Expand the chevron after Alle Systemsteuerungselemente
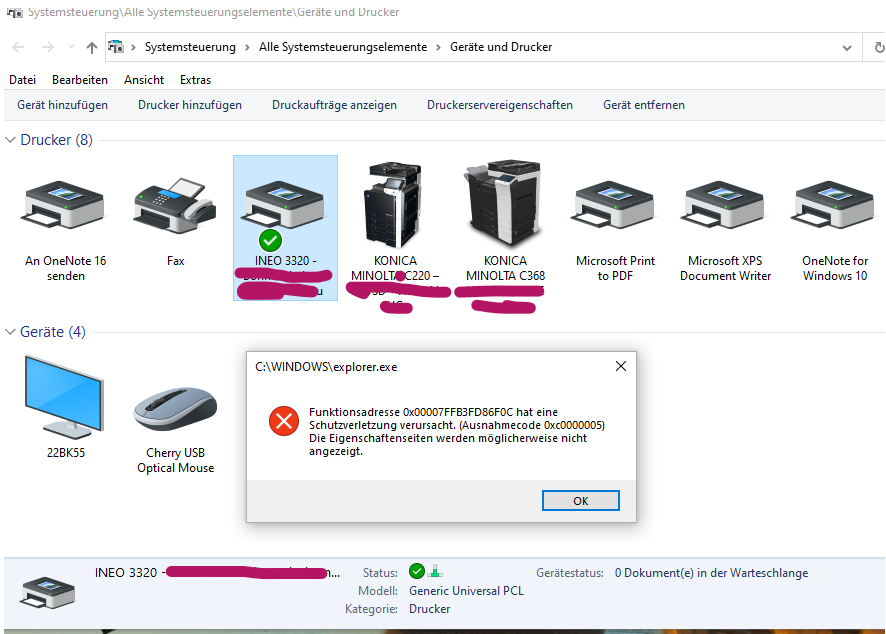This screenshot has width=886, height=634. tap(438, 47)
